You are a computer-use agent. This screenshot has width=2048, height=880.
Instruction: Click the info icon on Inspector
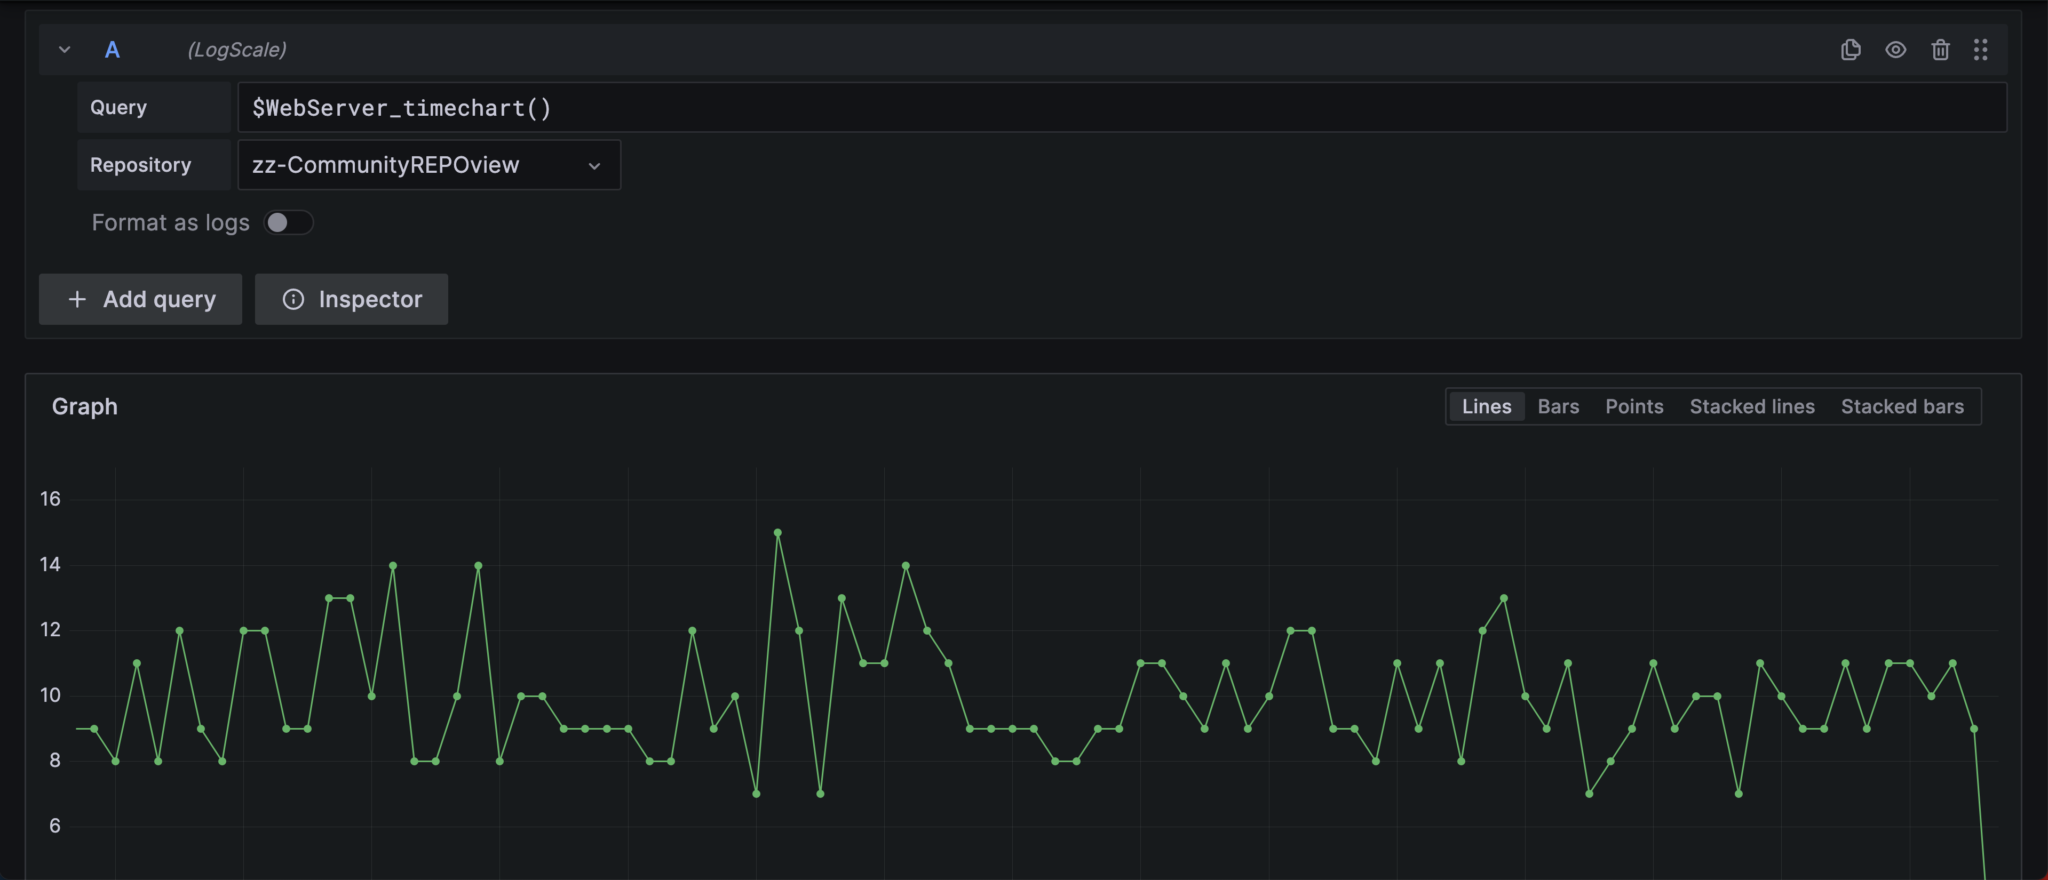point(293,299)
